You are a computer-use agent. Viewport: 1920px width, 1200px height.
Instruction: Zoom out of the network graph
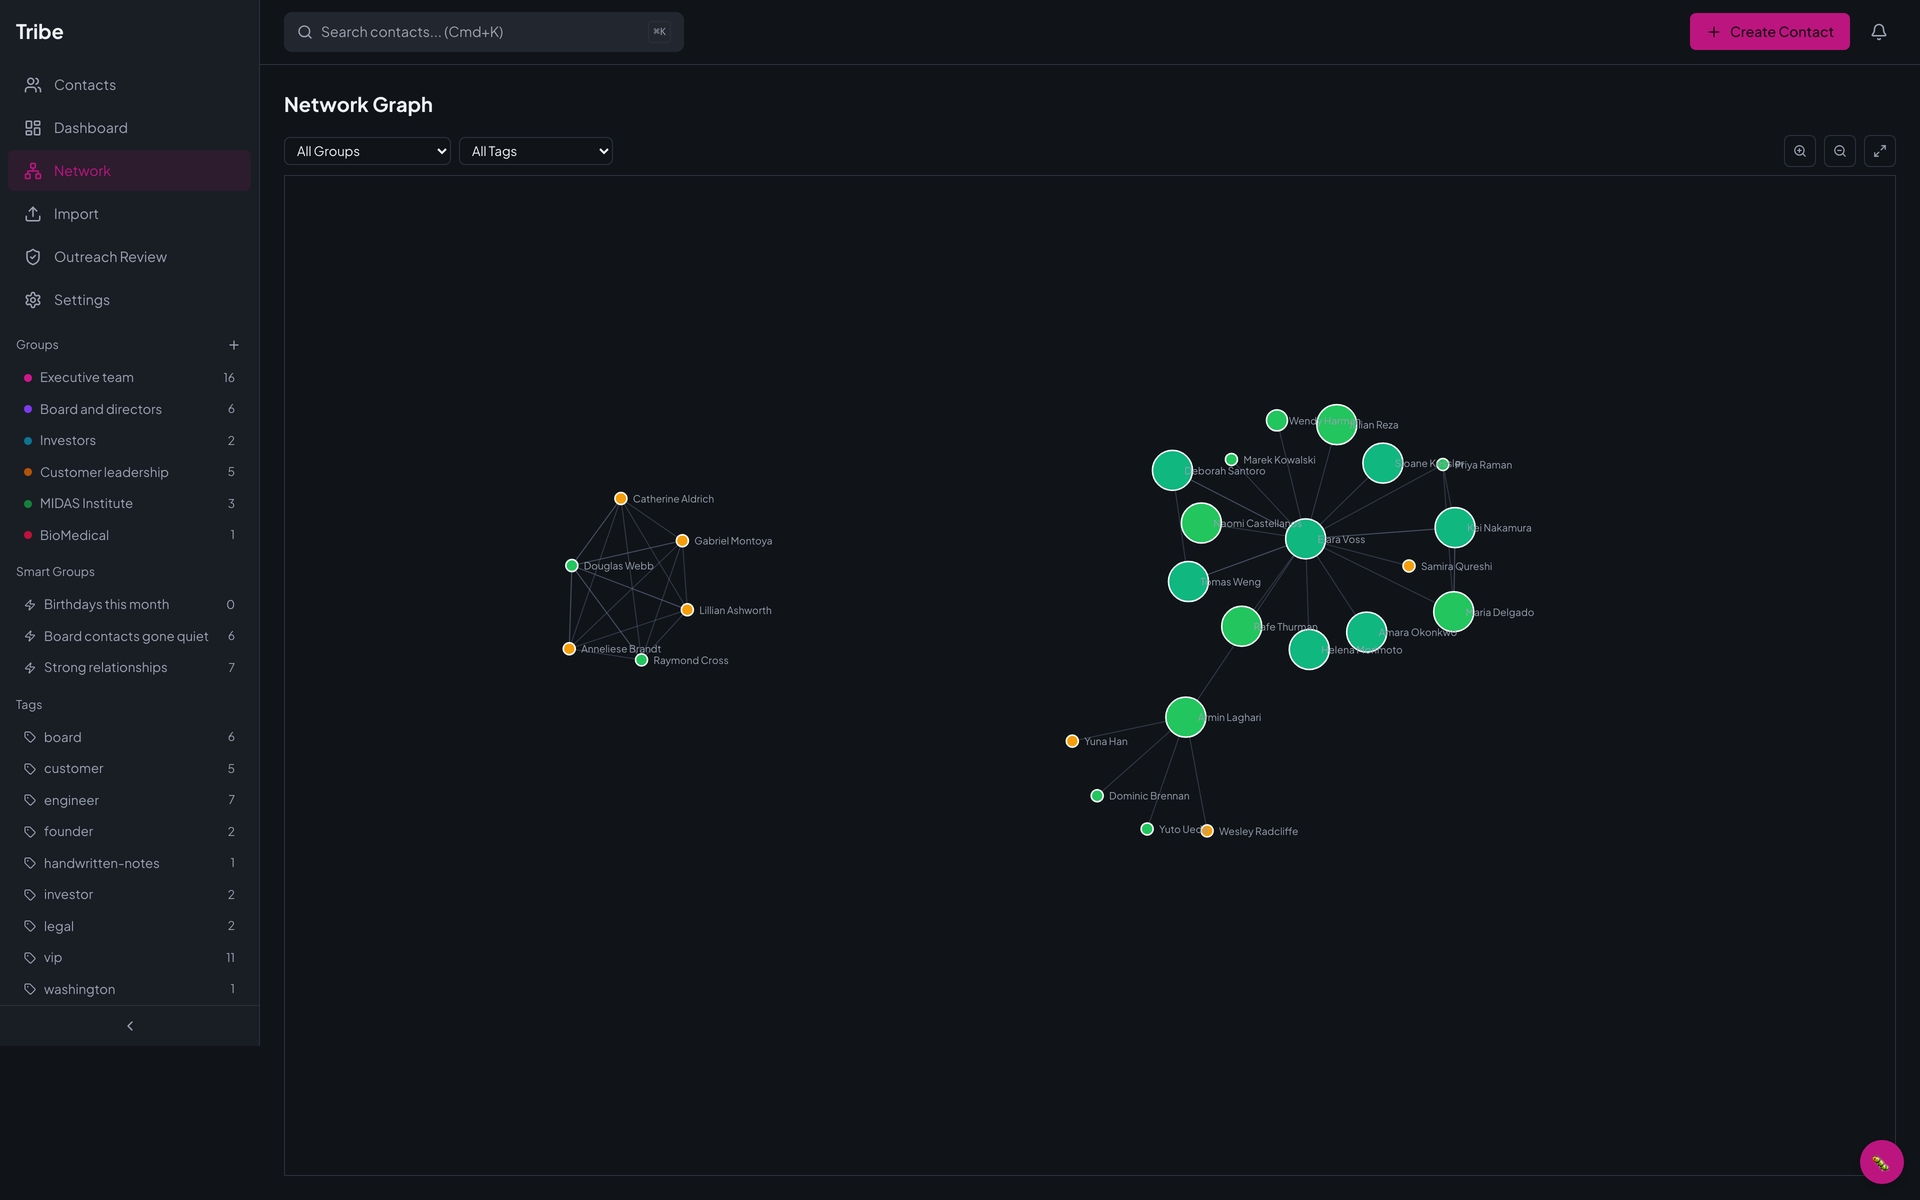pos(1840,151)
